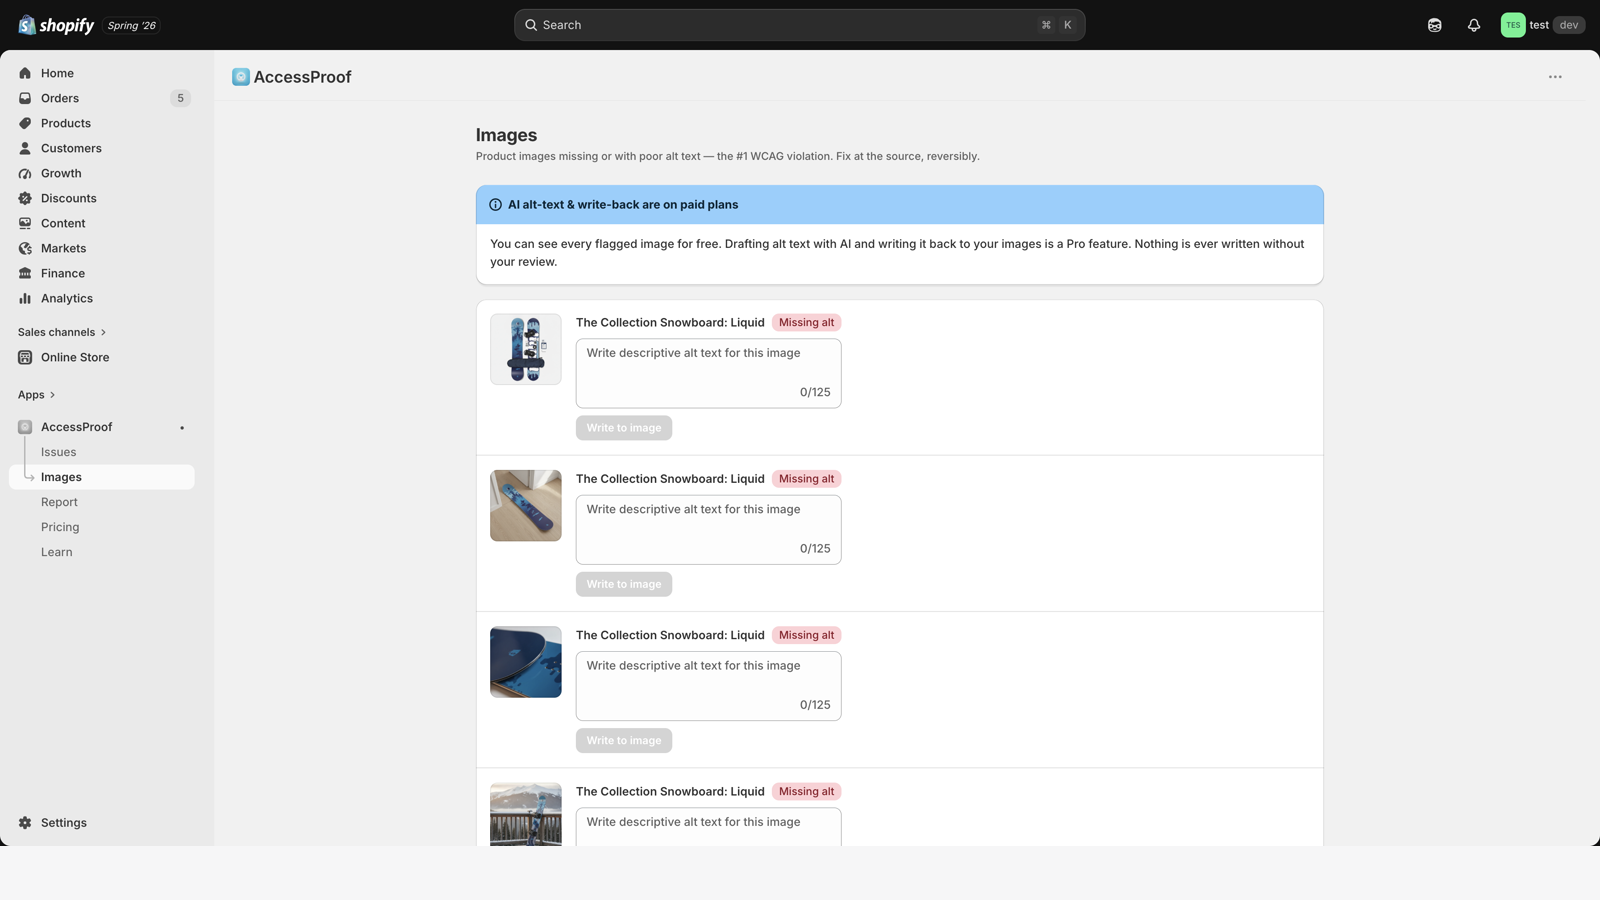Expand the Sales channels section
The width and height of the screenshot is (1600, 900).
pos(62,332)
